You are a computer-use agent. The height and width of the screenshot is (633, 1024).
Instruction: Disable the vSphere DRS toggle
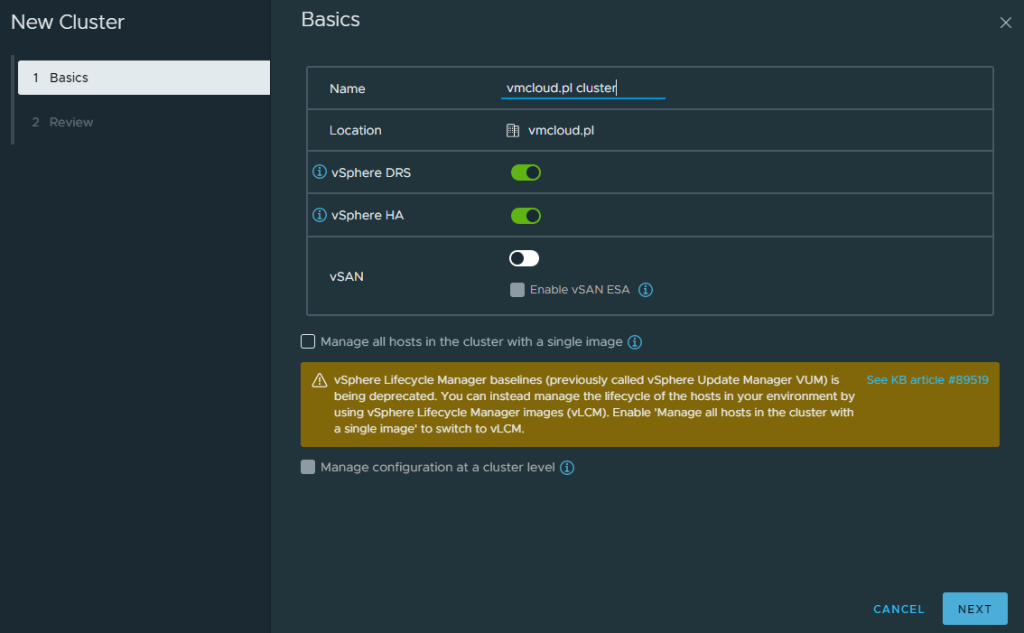pyautogui.click(x=525, y=173)
